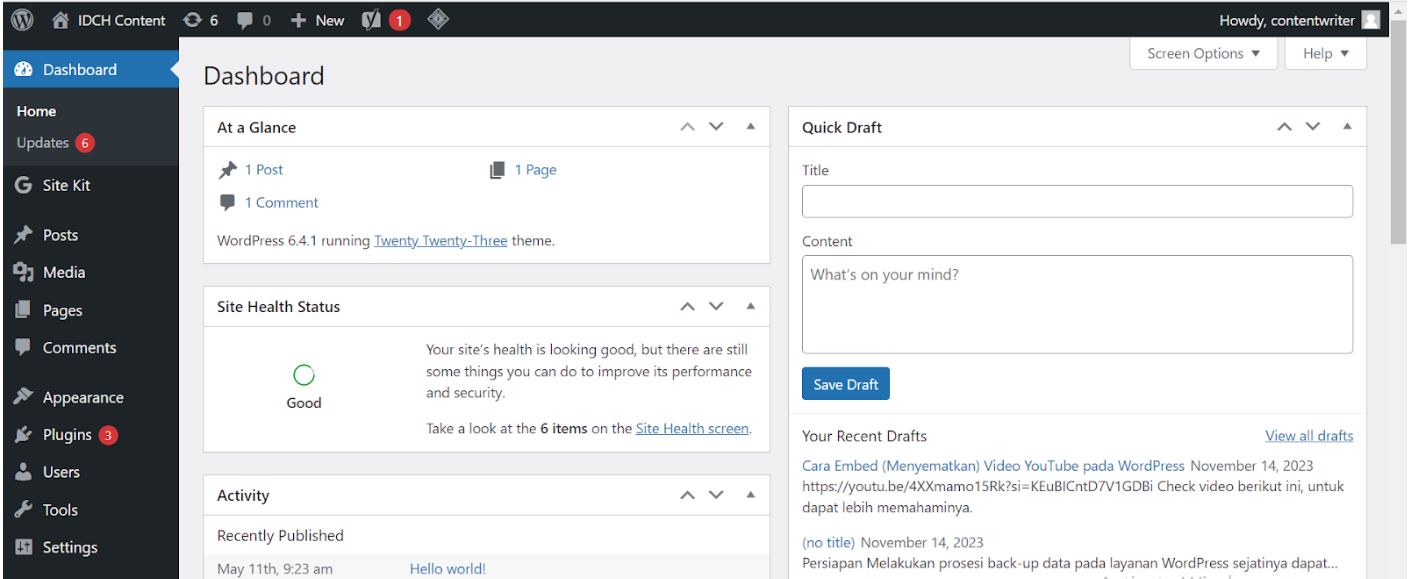Click the Save Draft button
1413x579 pixels.
click(845, 383)
